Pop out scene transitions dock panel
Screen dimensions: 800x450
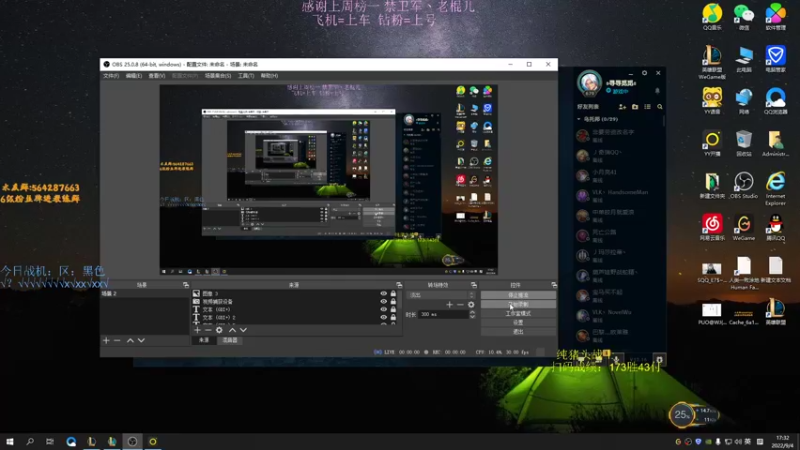[x=473, y=285]
